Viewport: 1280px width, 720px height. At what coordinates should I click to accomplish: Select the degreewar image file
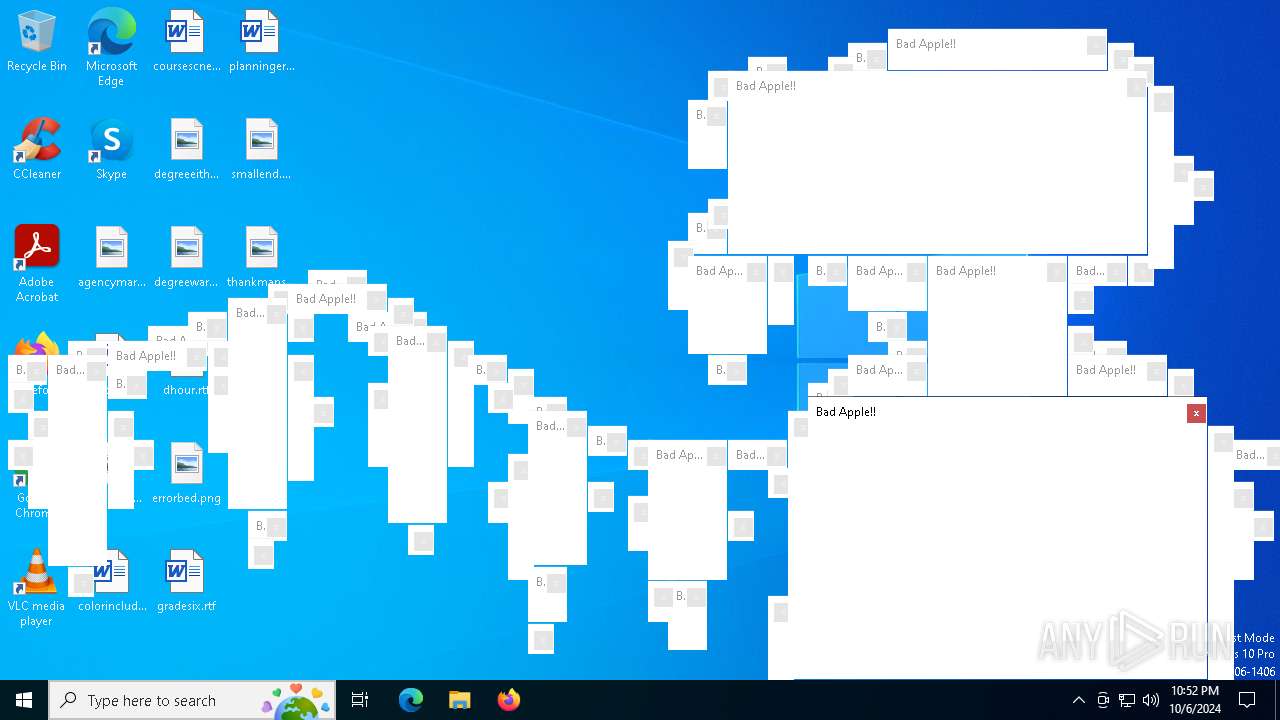pos(186,258)
